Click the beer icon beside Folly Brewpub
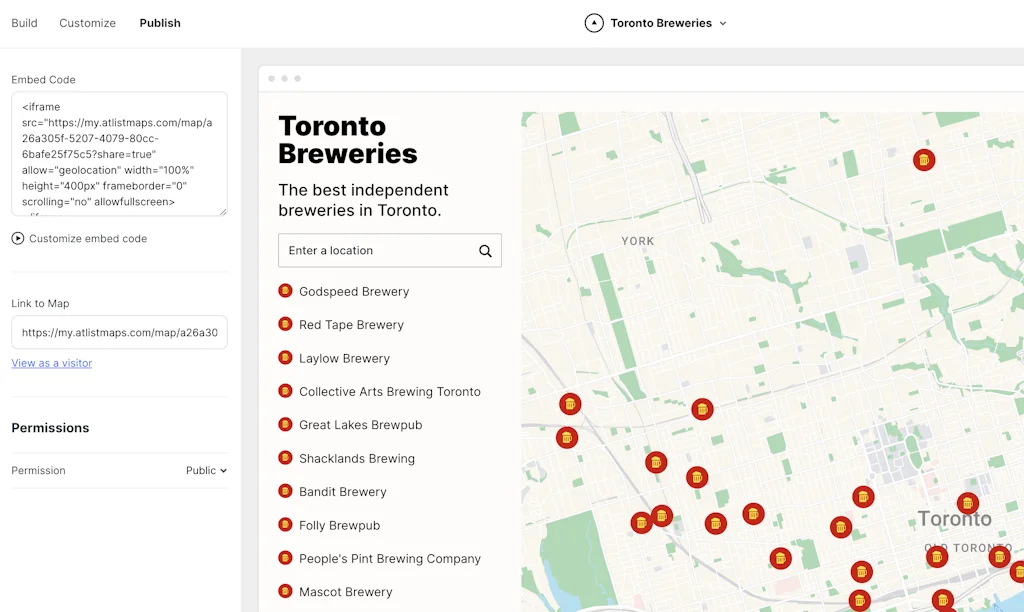Viewport: 1024px width, 612px height. (x=285, y=524)
